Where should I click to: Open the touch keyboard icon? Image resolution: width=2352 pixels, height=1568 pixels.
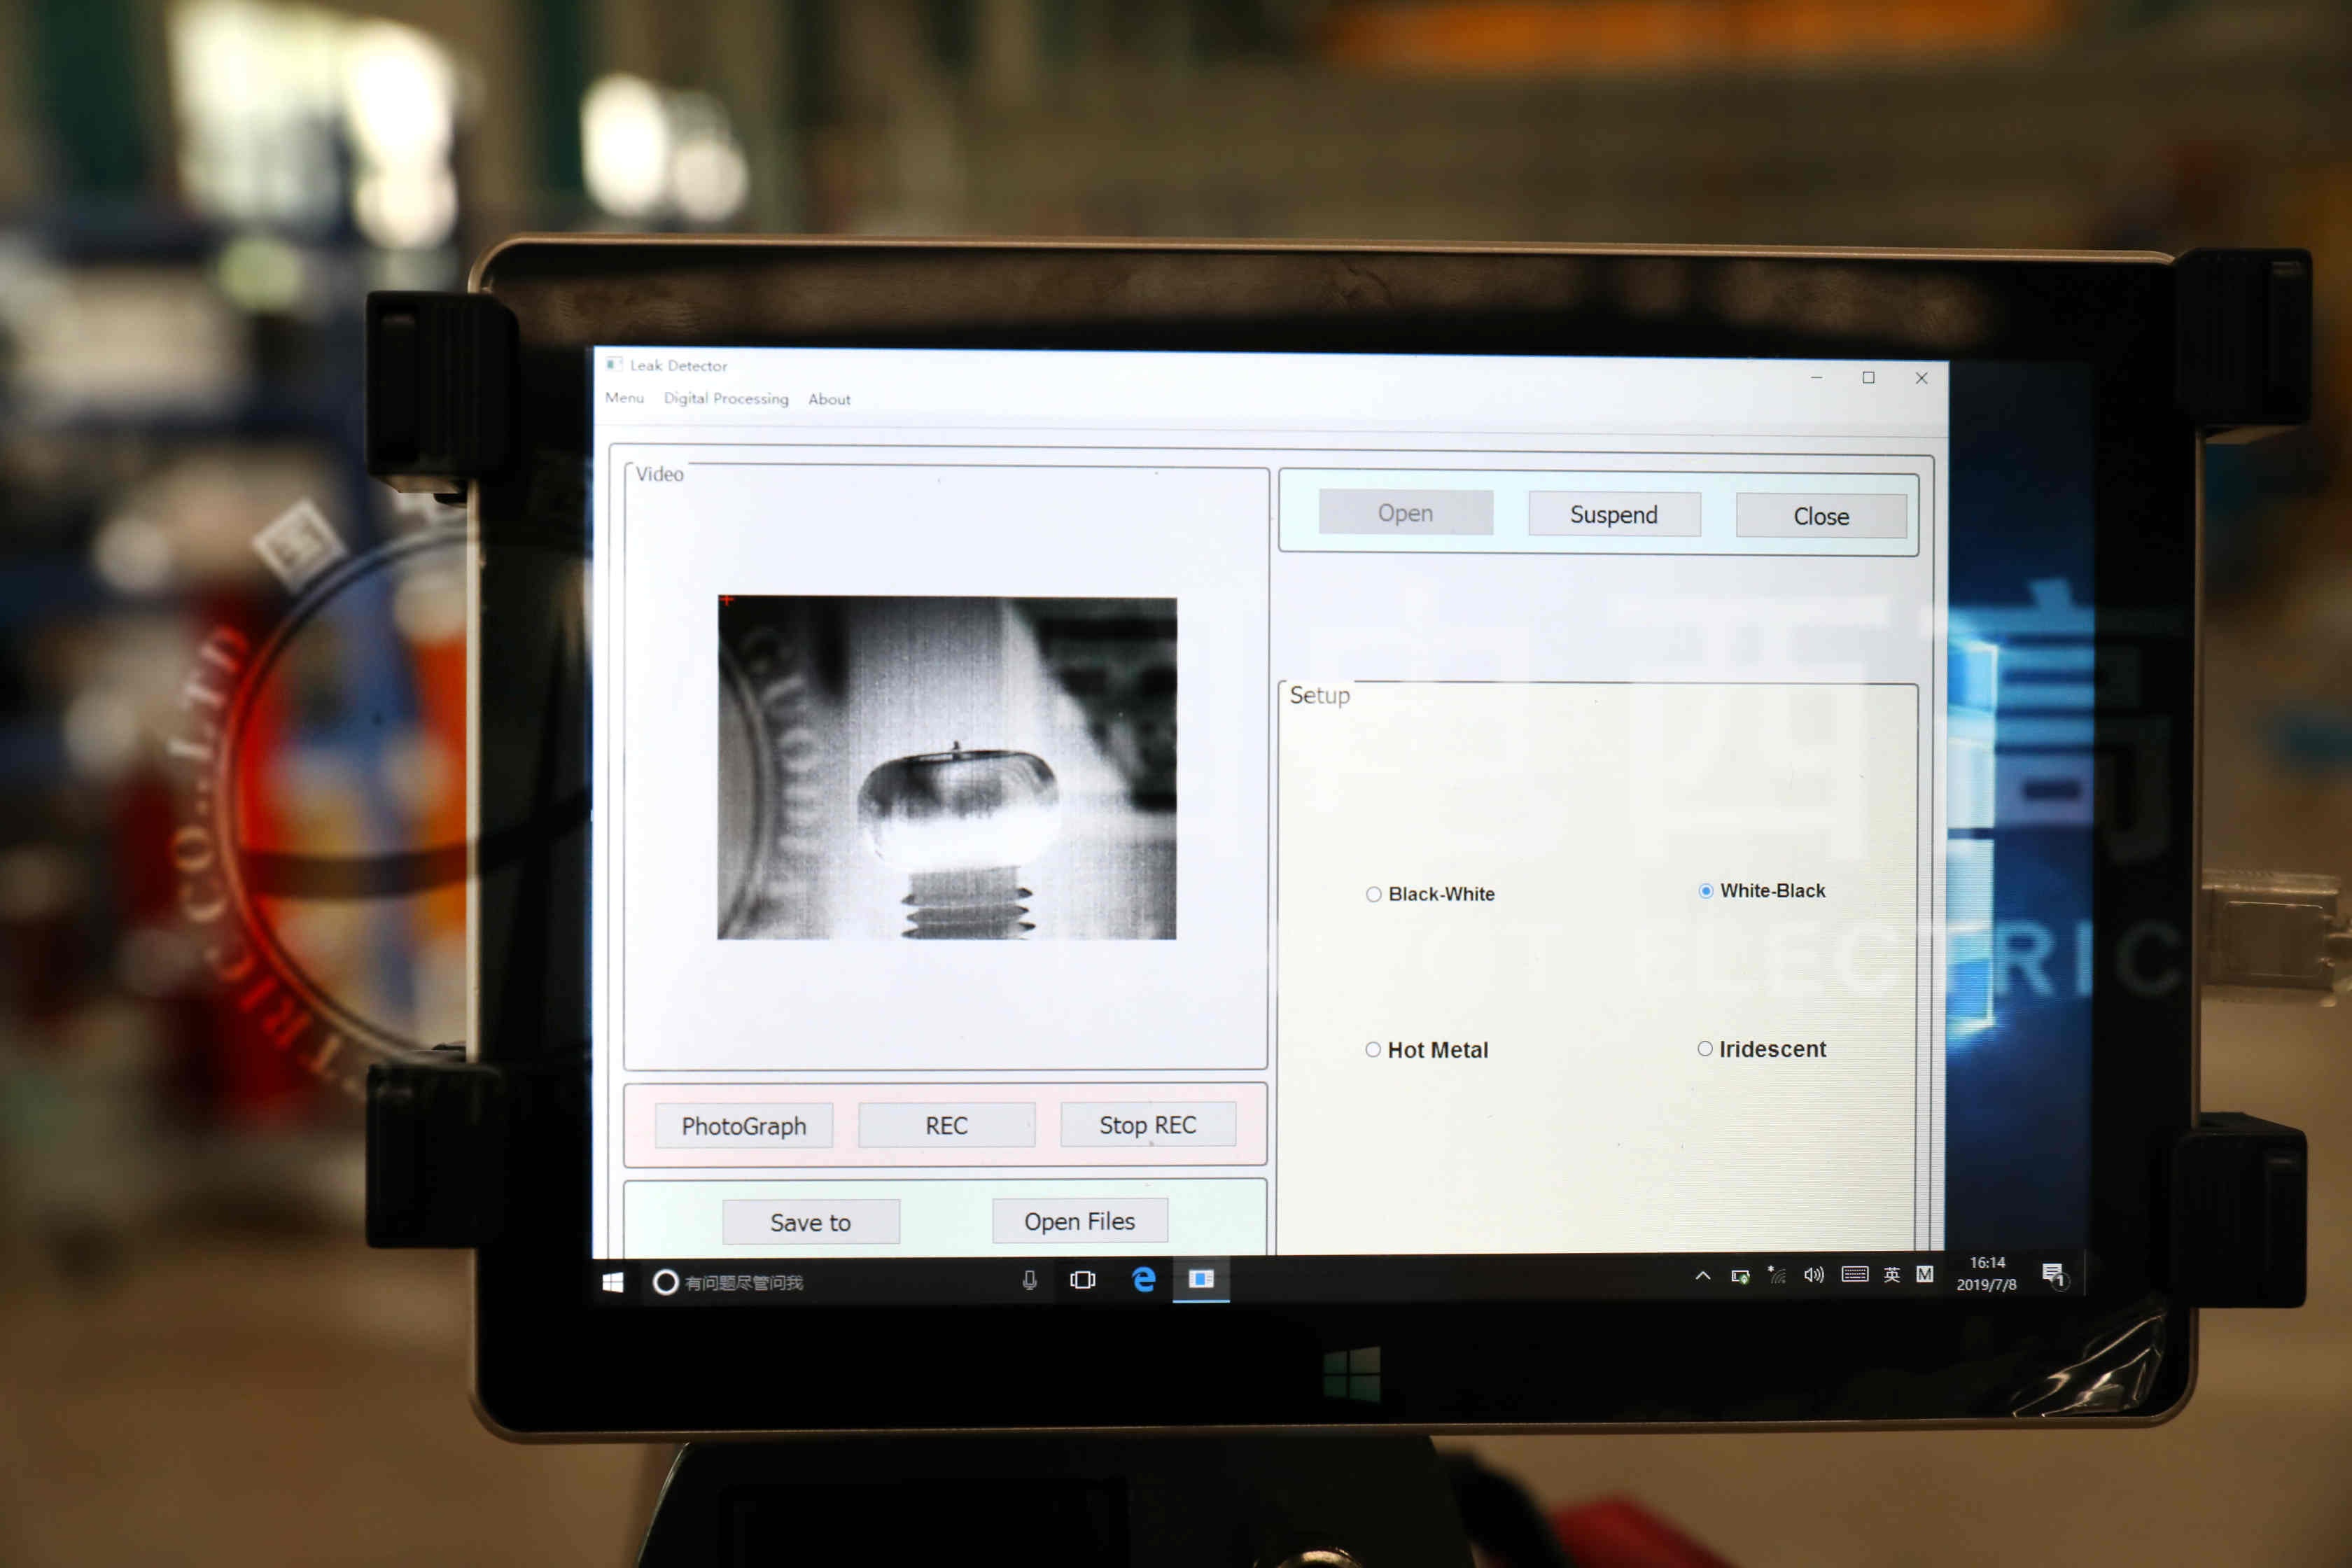click(1854, 1274)
